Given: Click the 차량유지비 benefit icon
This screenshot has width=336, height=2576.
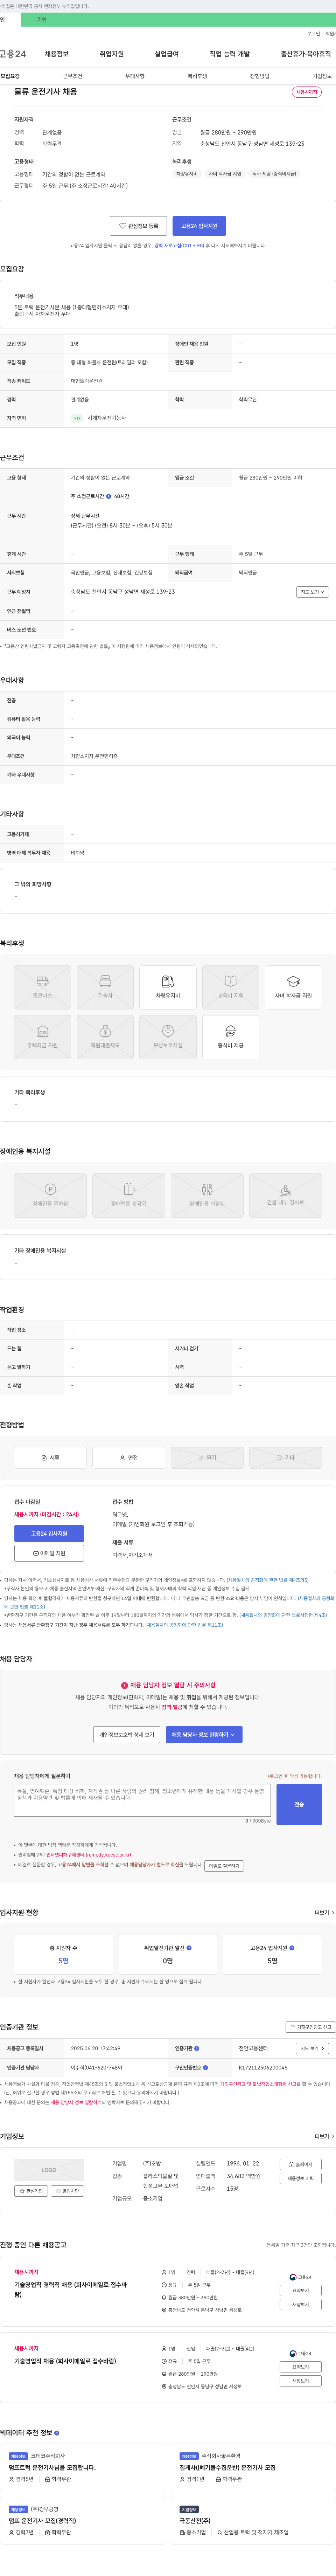Looking at the screenshot, I should coord(168,987).
